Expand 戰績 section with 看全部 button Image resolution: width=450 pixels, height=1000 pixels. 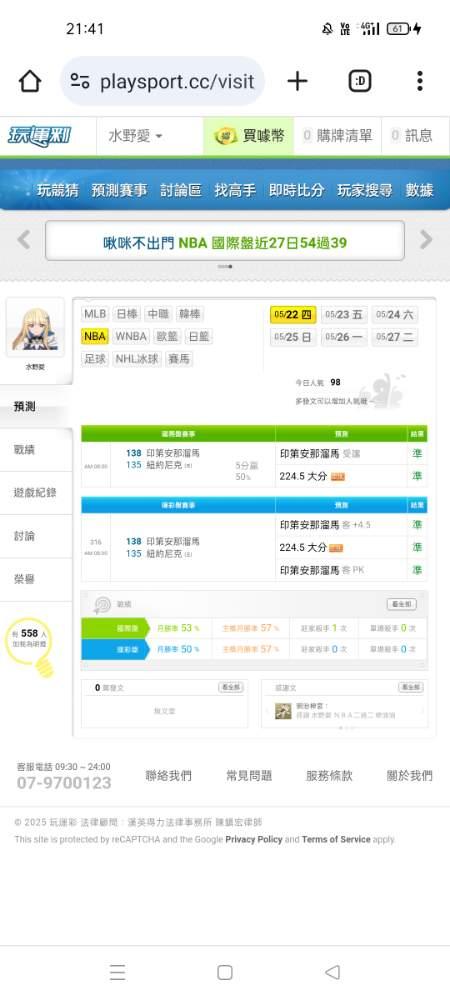(x=402, y=604)
